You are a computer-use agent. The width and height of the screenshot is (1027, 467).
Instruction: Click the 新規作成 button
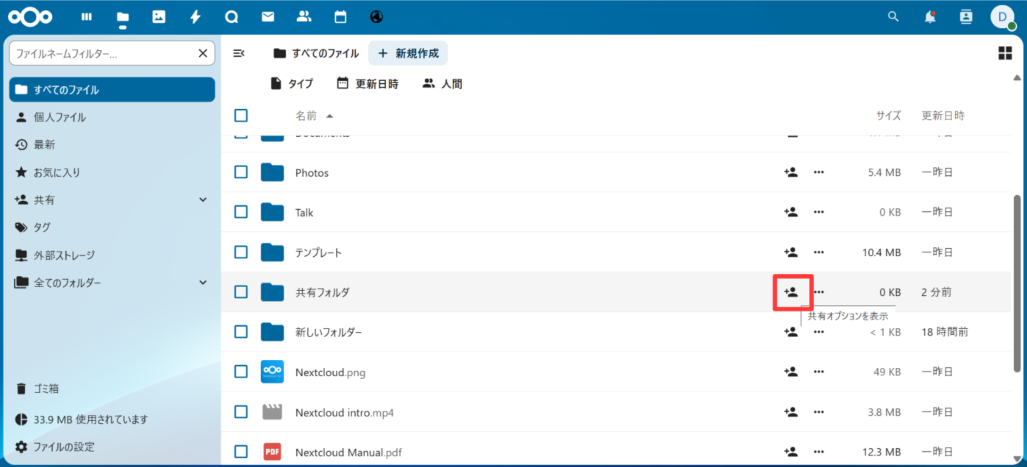coord(408,53)
